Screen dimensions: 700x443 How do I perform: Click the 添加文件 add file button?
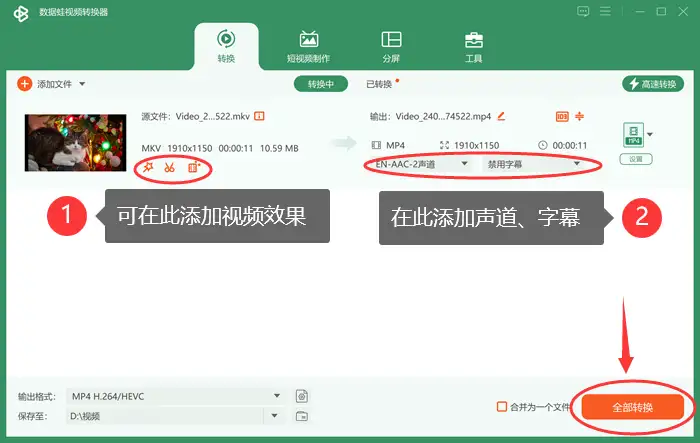(45, 84)
